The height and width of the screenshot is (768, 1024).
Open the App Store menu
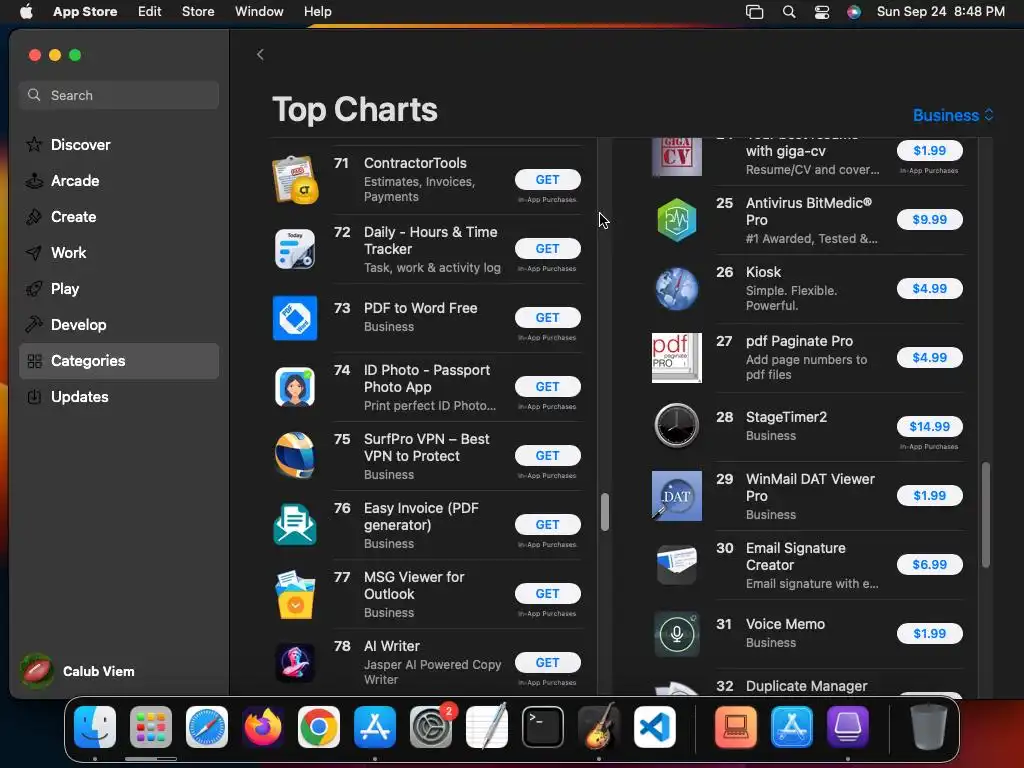pyautogui.click(x=85, y=12)
